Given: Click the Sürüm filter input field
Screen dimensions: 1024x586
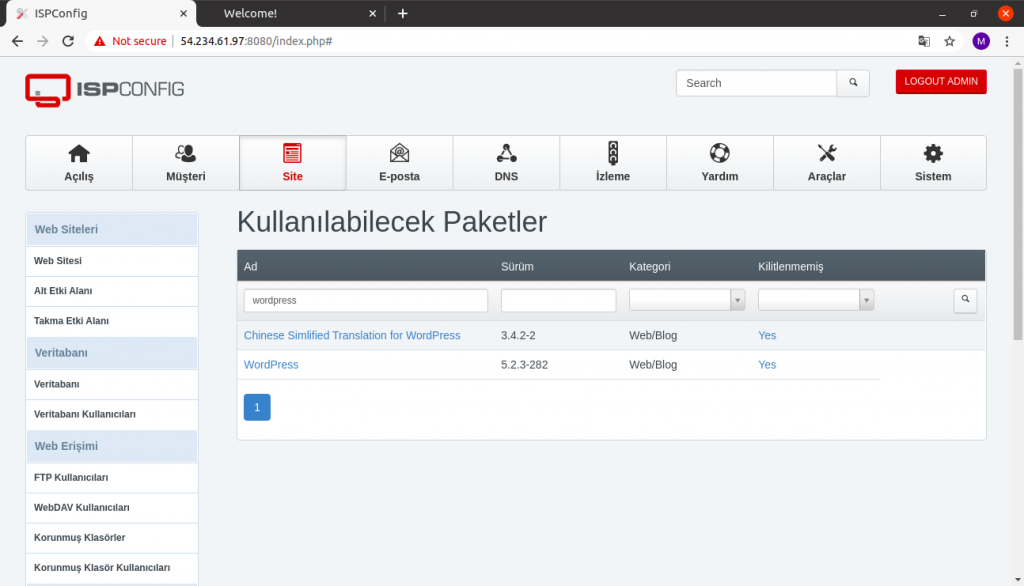Looking at the screenshot, I should (x=558, y=301).
